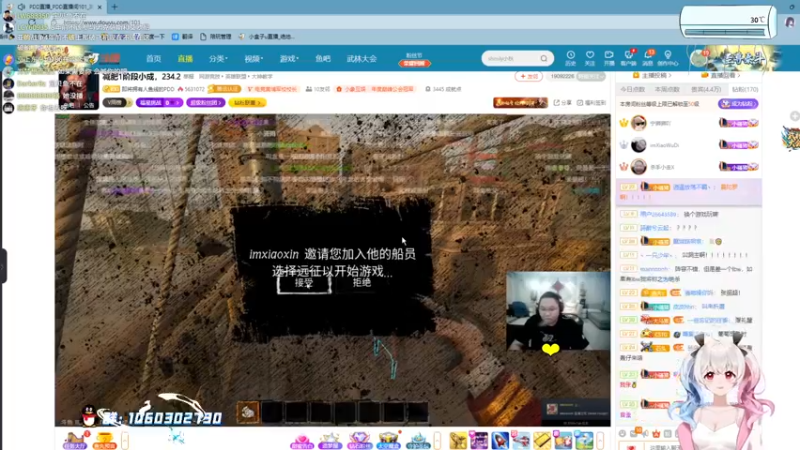This screenshot has height=450, width=800.
Task: Focus the site search input field
Action: click(x=511, y=59)
